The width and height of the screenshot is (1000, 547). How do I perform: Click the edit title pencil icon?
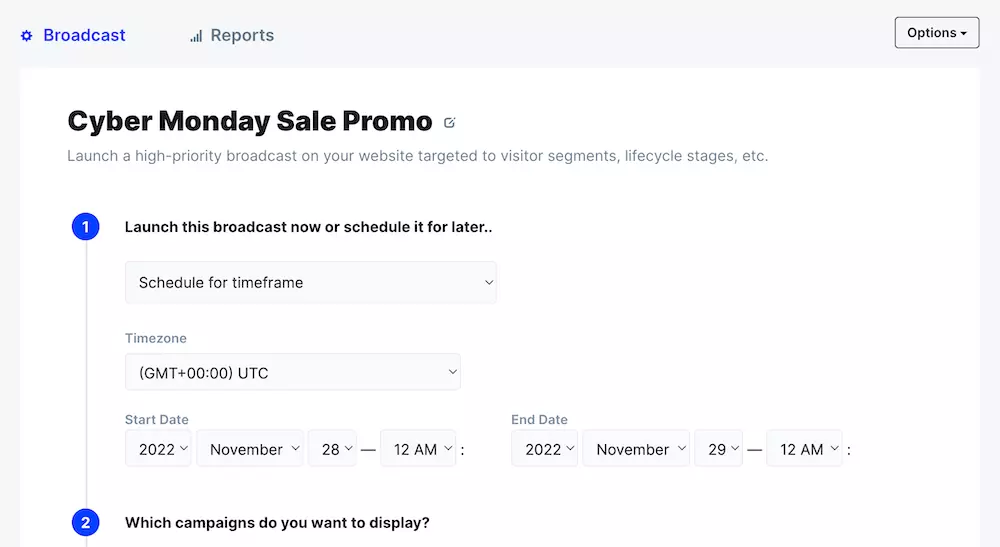point(449,123)
